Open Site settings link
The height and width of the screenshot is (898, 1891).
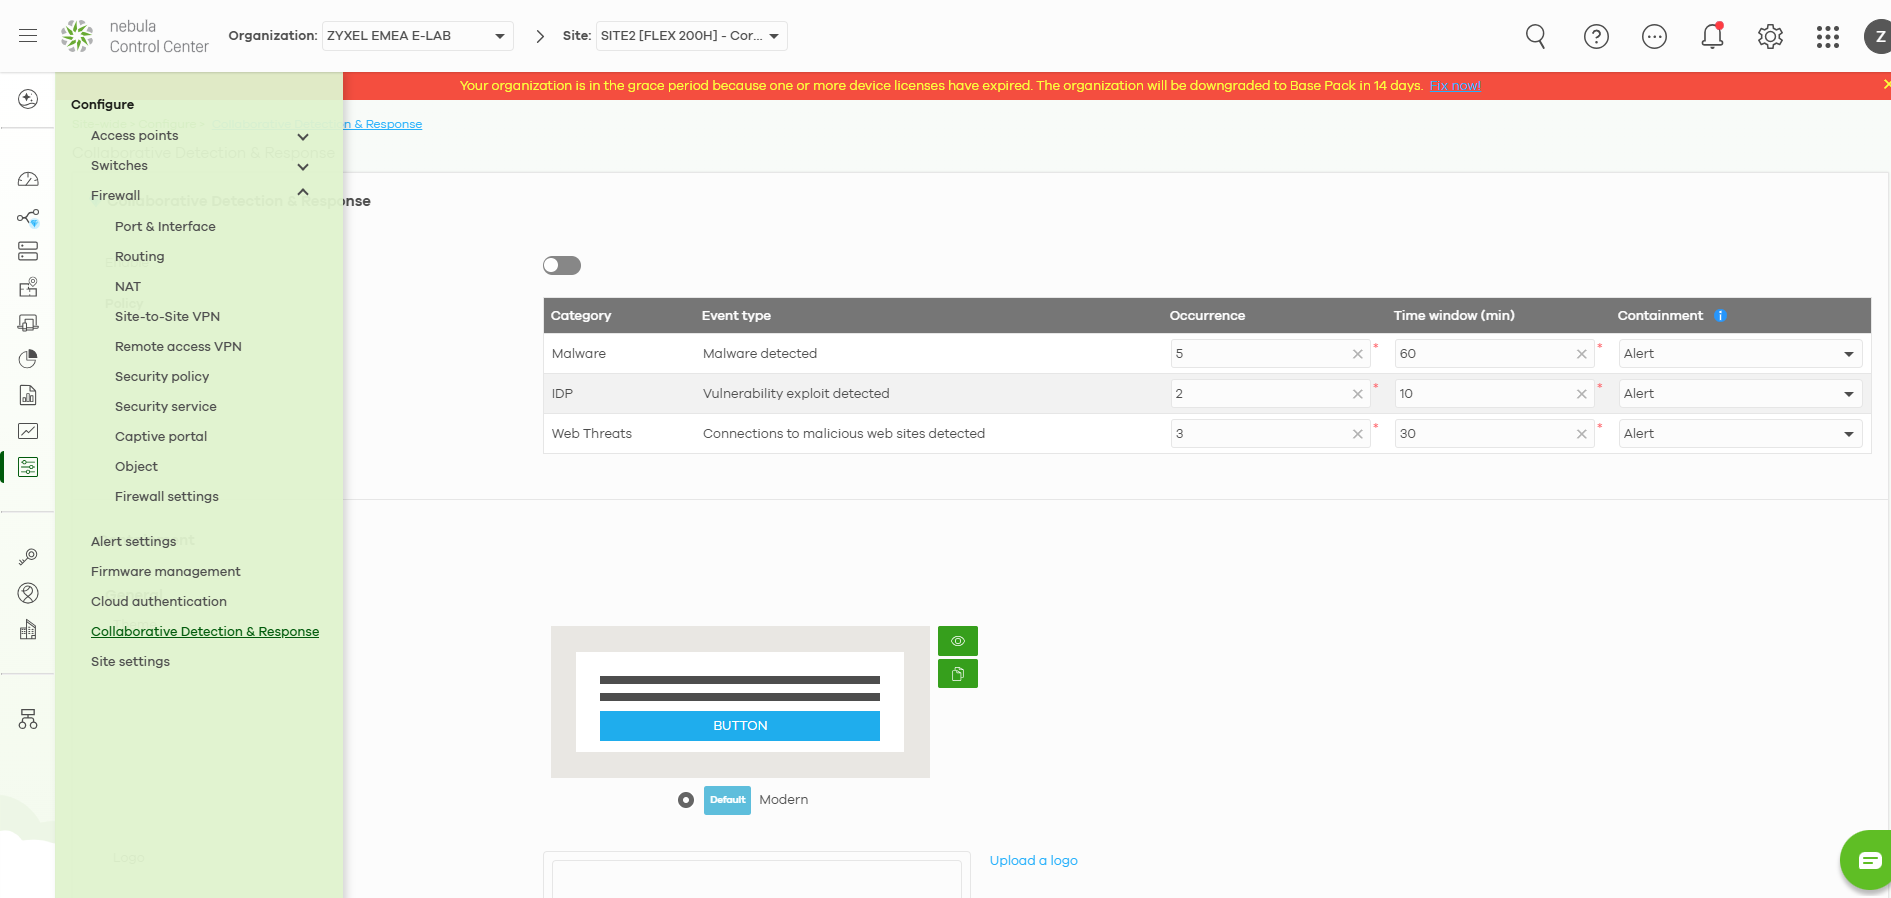pos(131,662)
